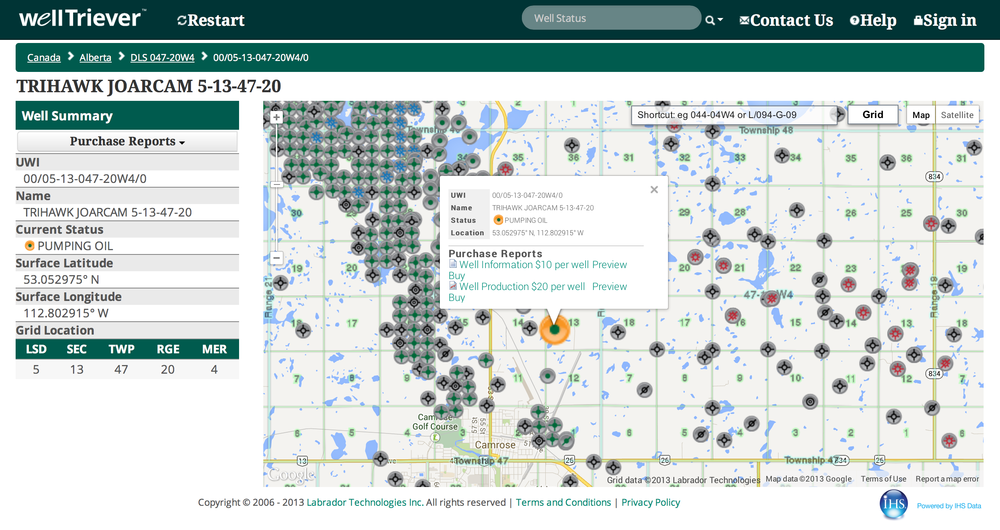Select sidebar name value TRIHAWK JOARCAM 5-13-47-20
This screenshot has width=1000, height=530.
pyautogui.click(x=107, y=212)
